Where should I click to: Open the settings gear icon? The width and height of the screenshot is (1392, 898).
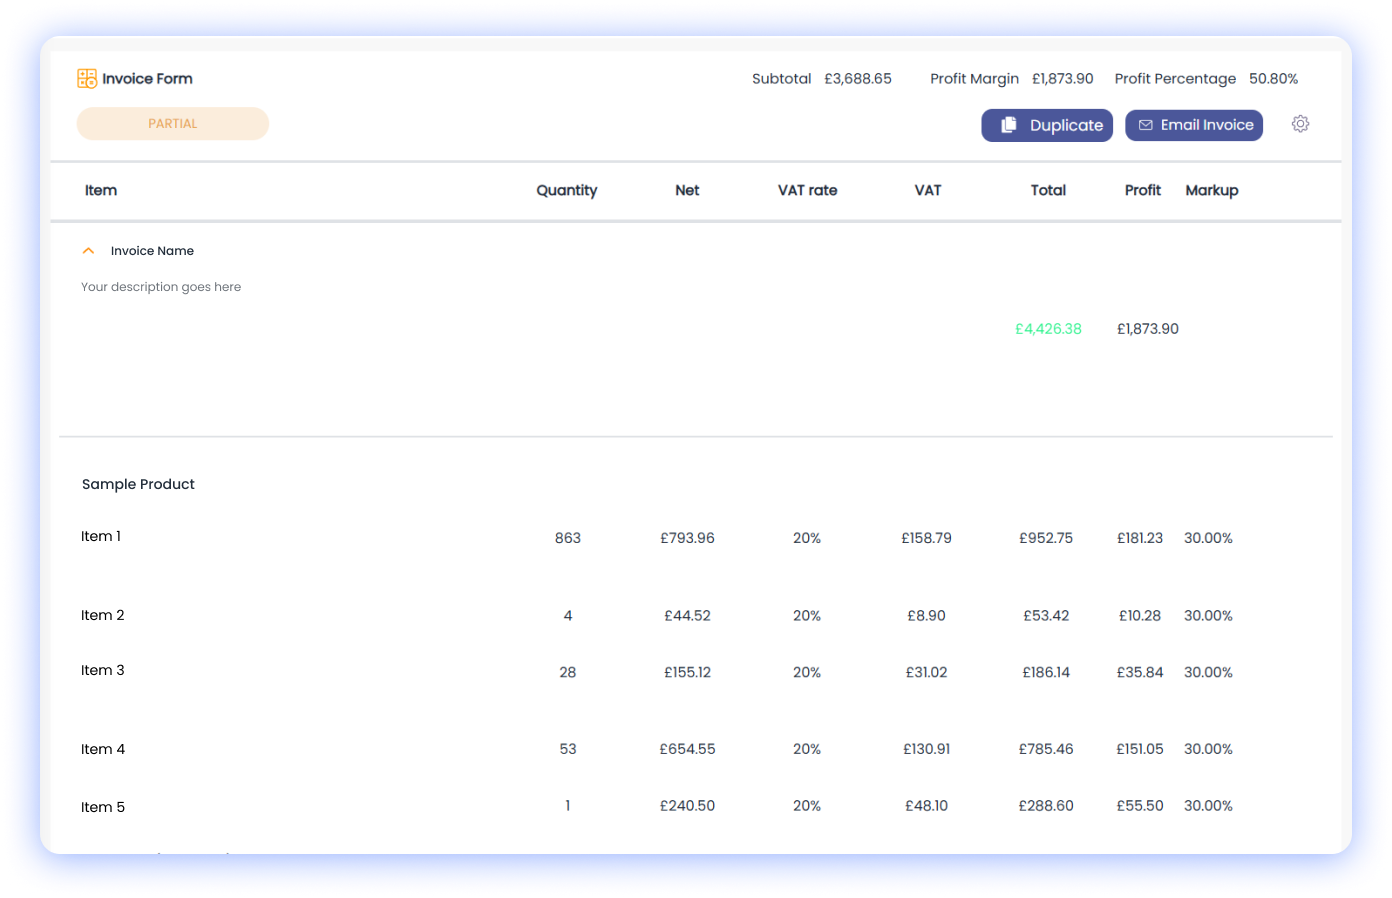pyautogui.click(x=1300, y=124)
